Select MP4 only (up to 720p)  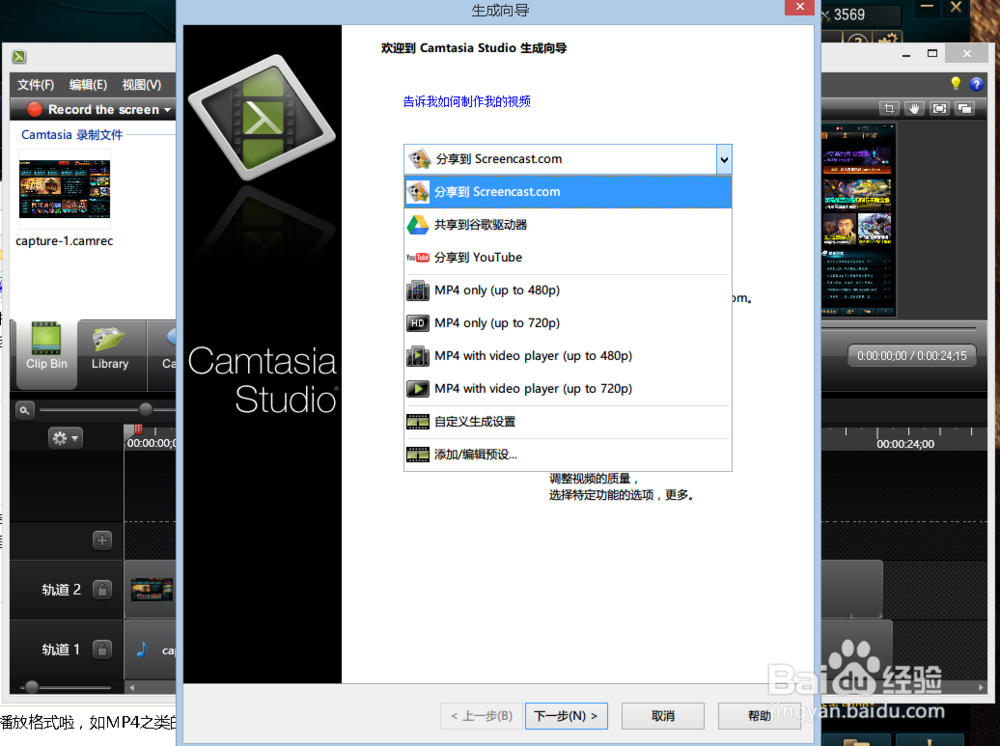568,323
